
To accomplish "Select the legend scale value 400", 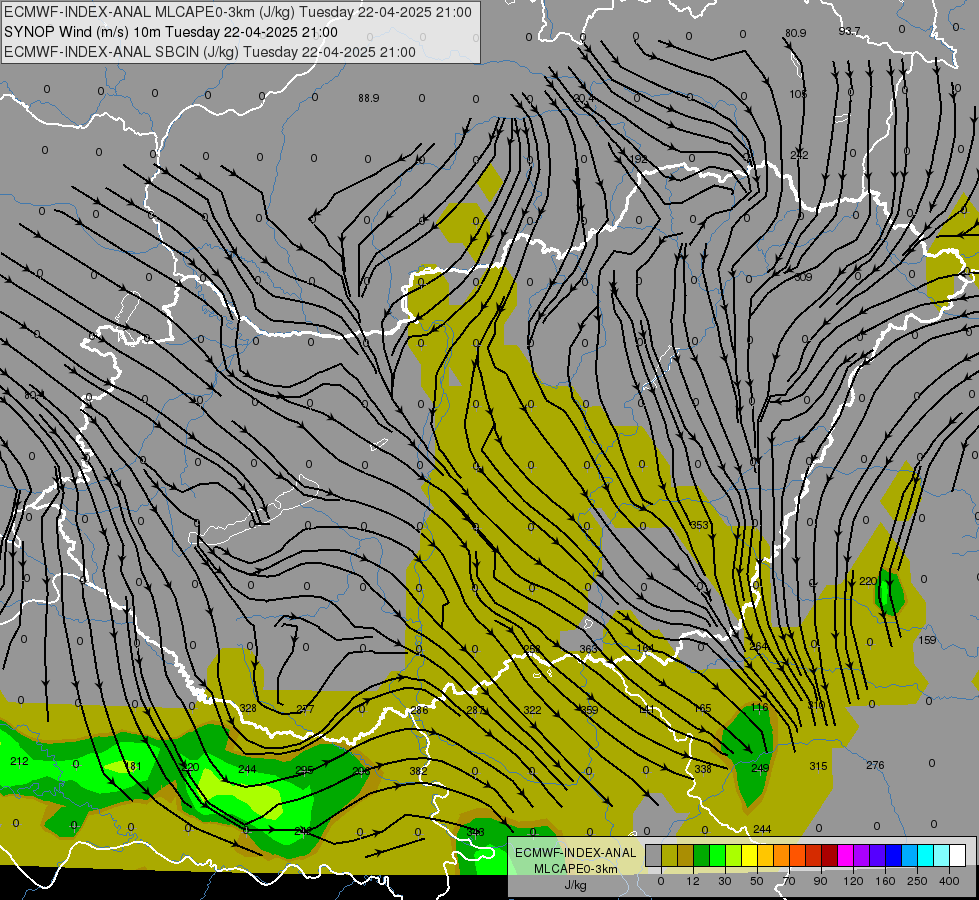I will point(949,881).
